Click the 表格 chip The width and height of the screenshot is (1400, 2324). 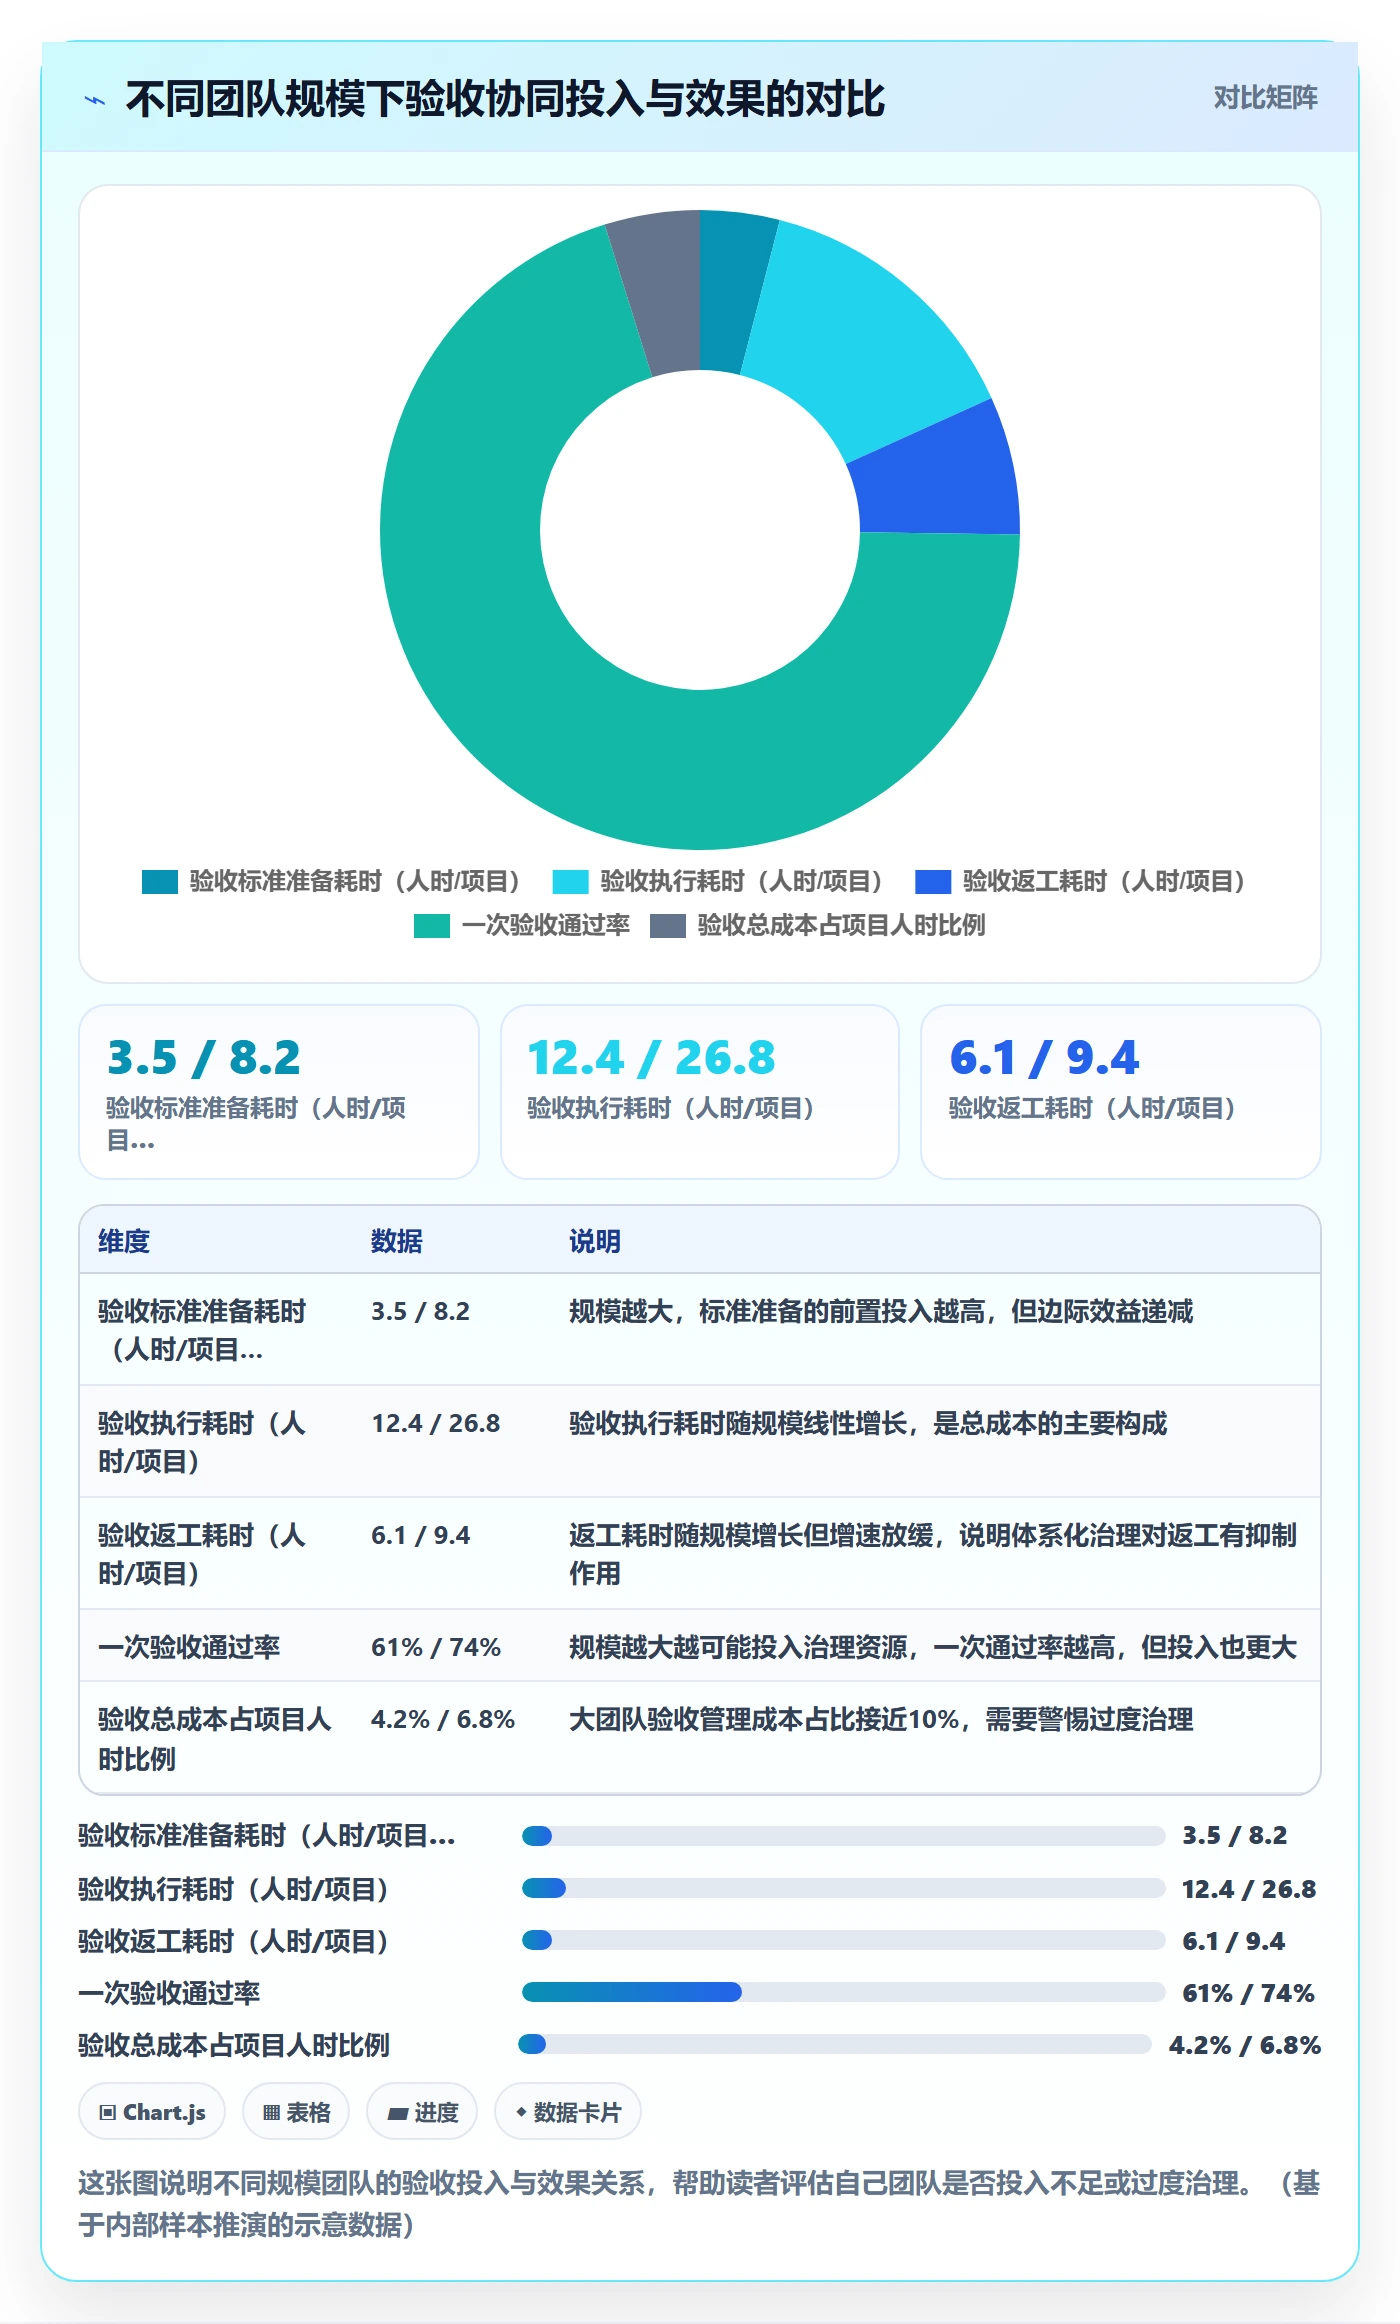pyautogui.click(x=296, y=2112)
